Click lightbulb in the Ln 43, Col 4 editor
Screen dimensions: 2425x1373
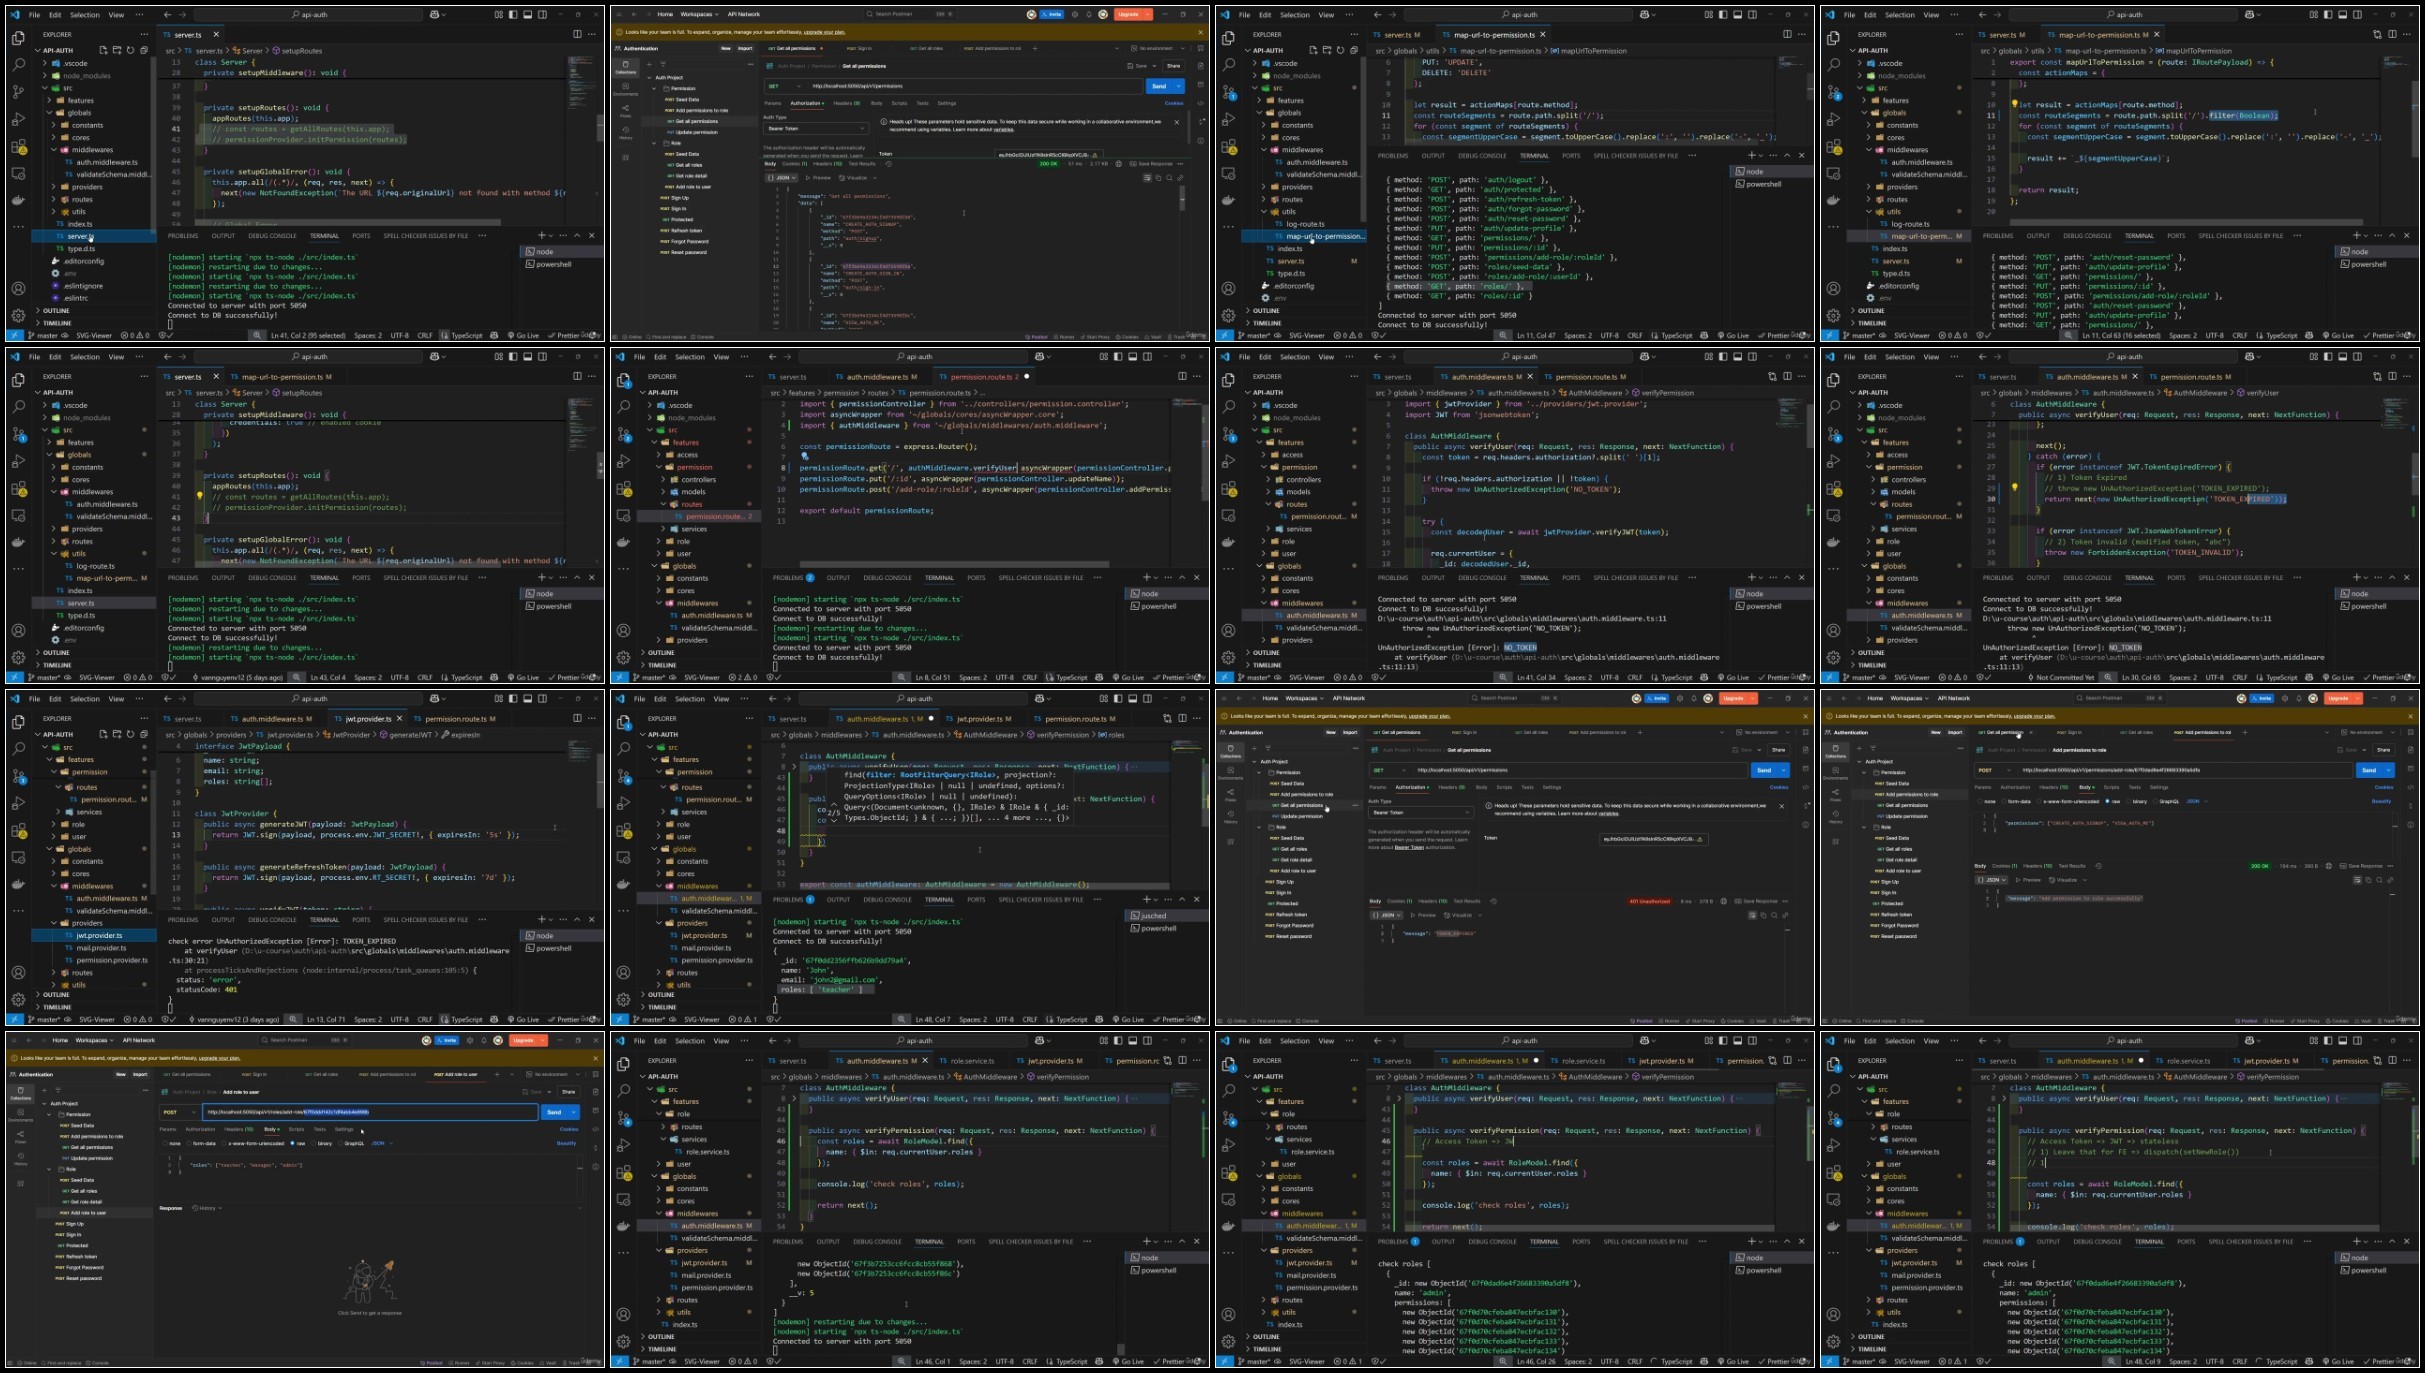point(199,496)
